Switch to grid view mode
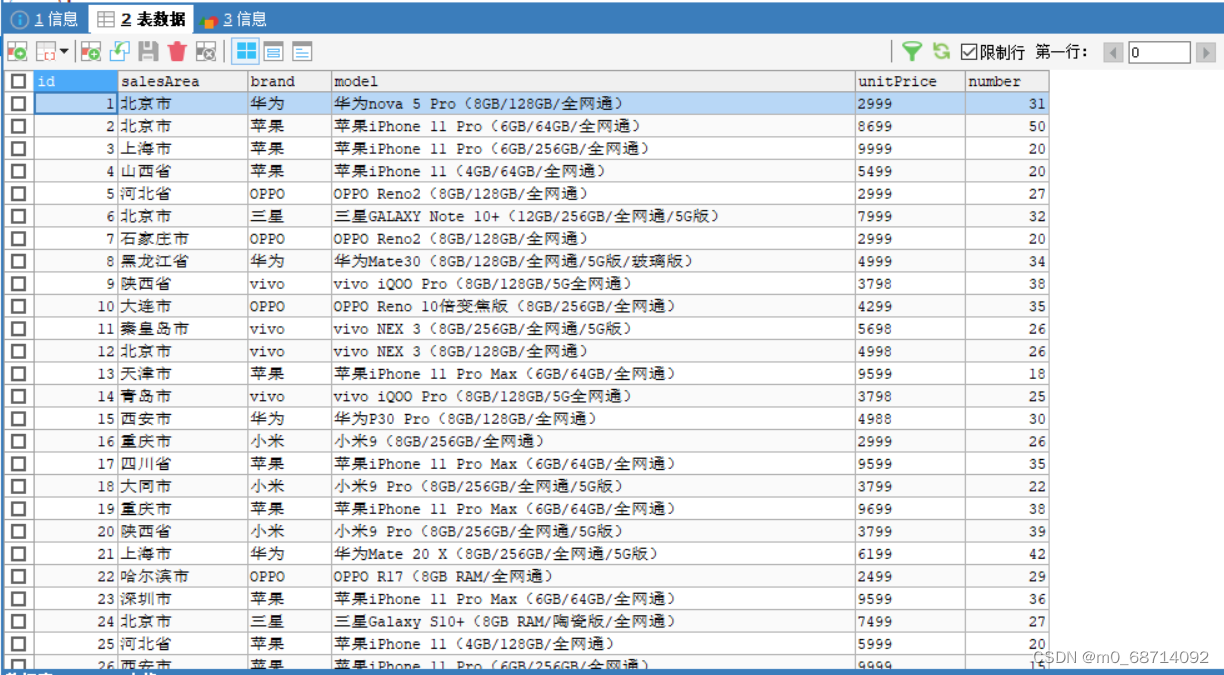 pos(245,51)
